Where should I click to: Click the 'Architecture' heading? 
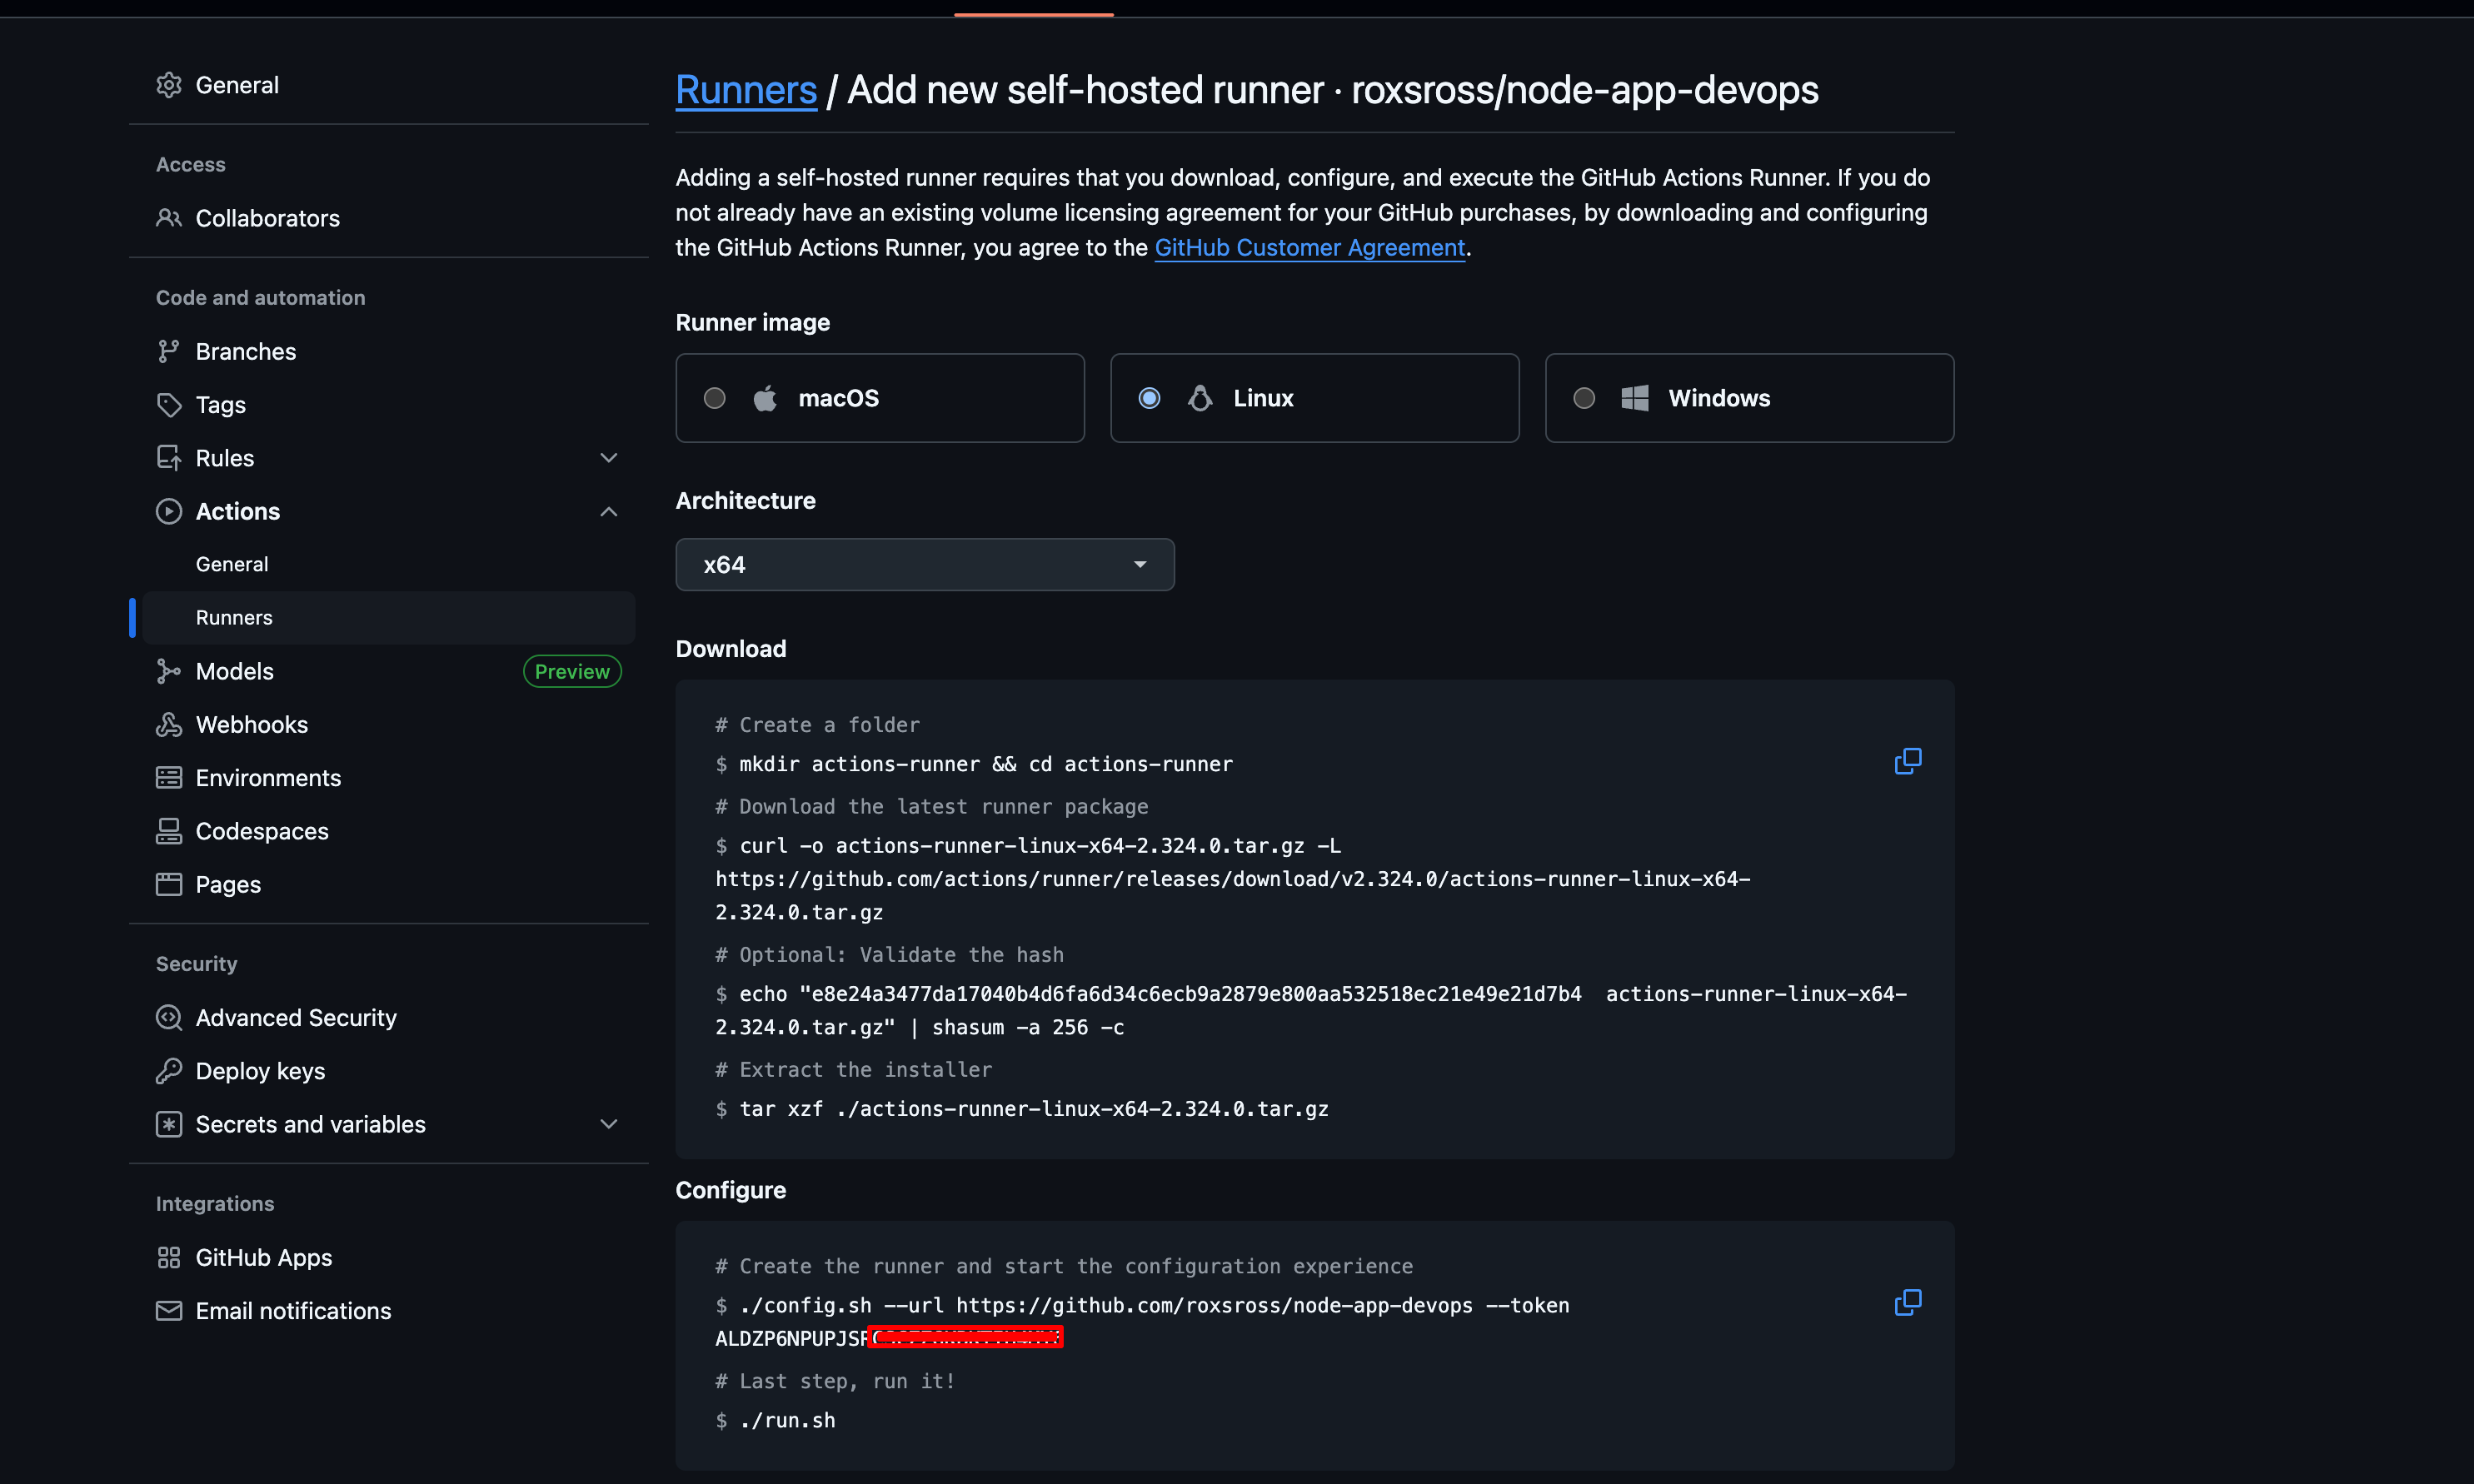coord(745,501)
